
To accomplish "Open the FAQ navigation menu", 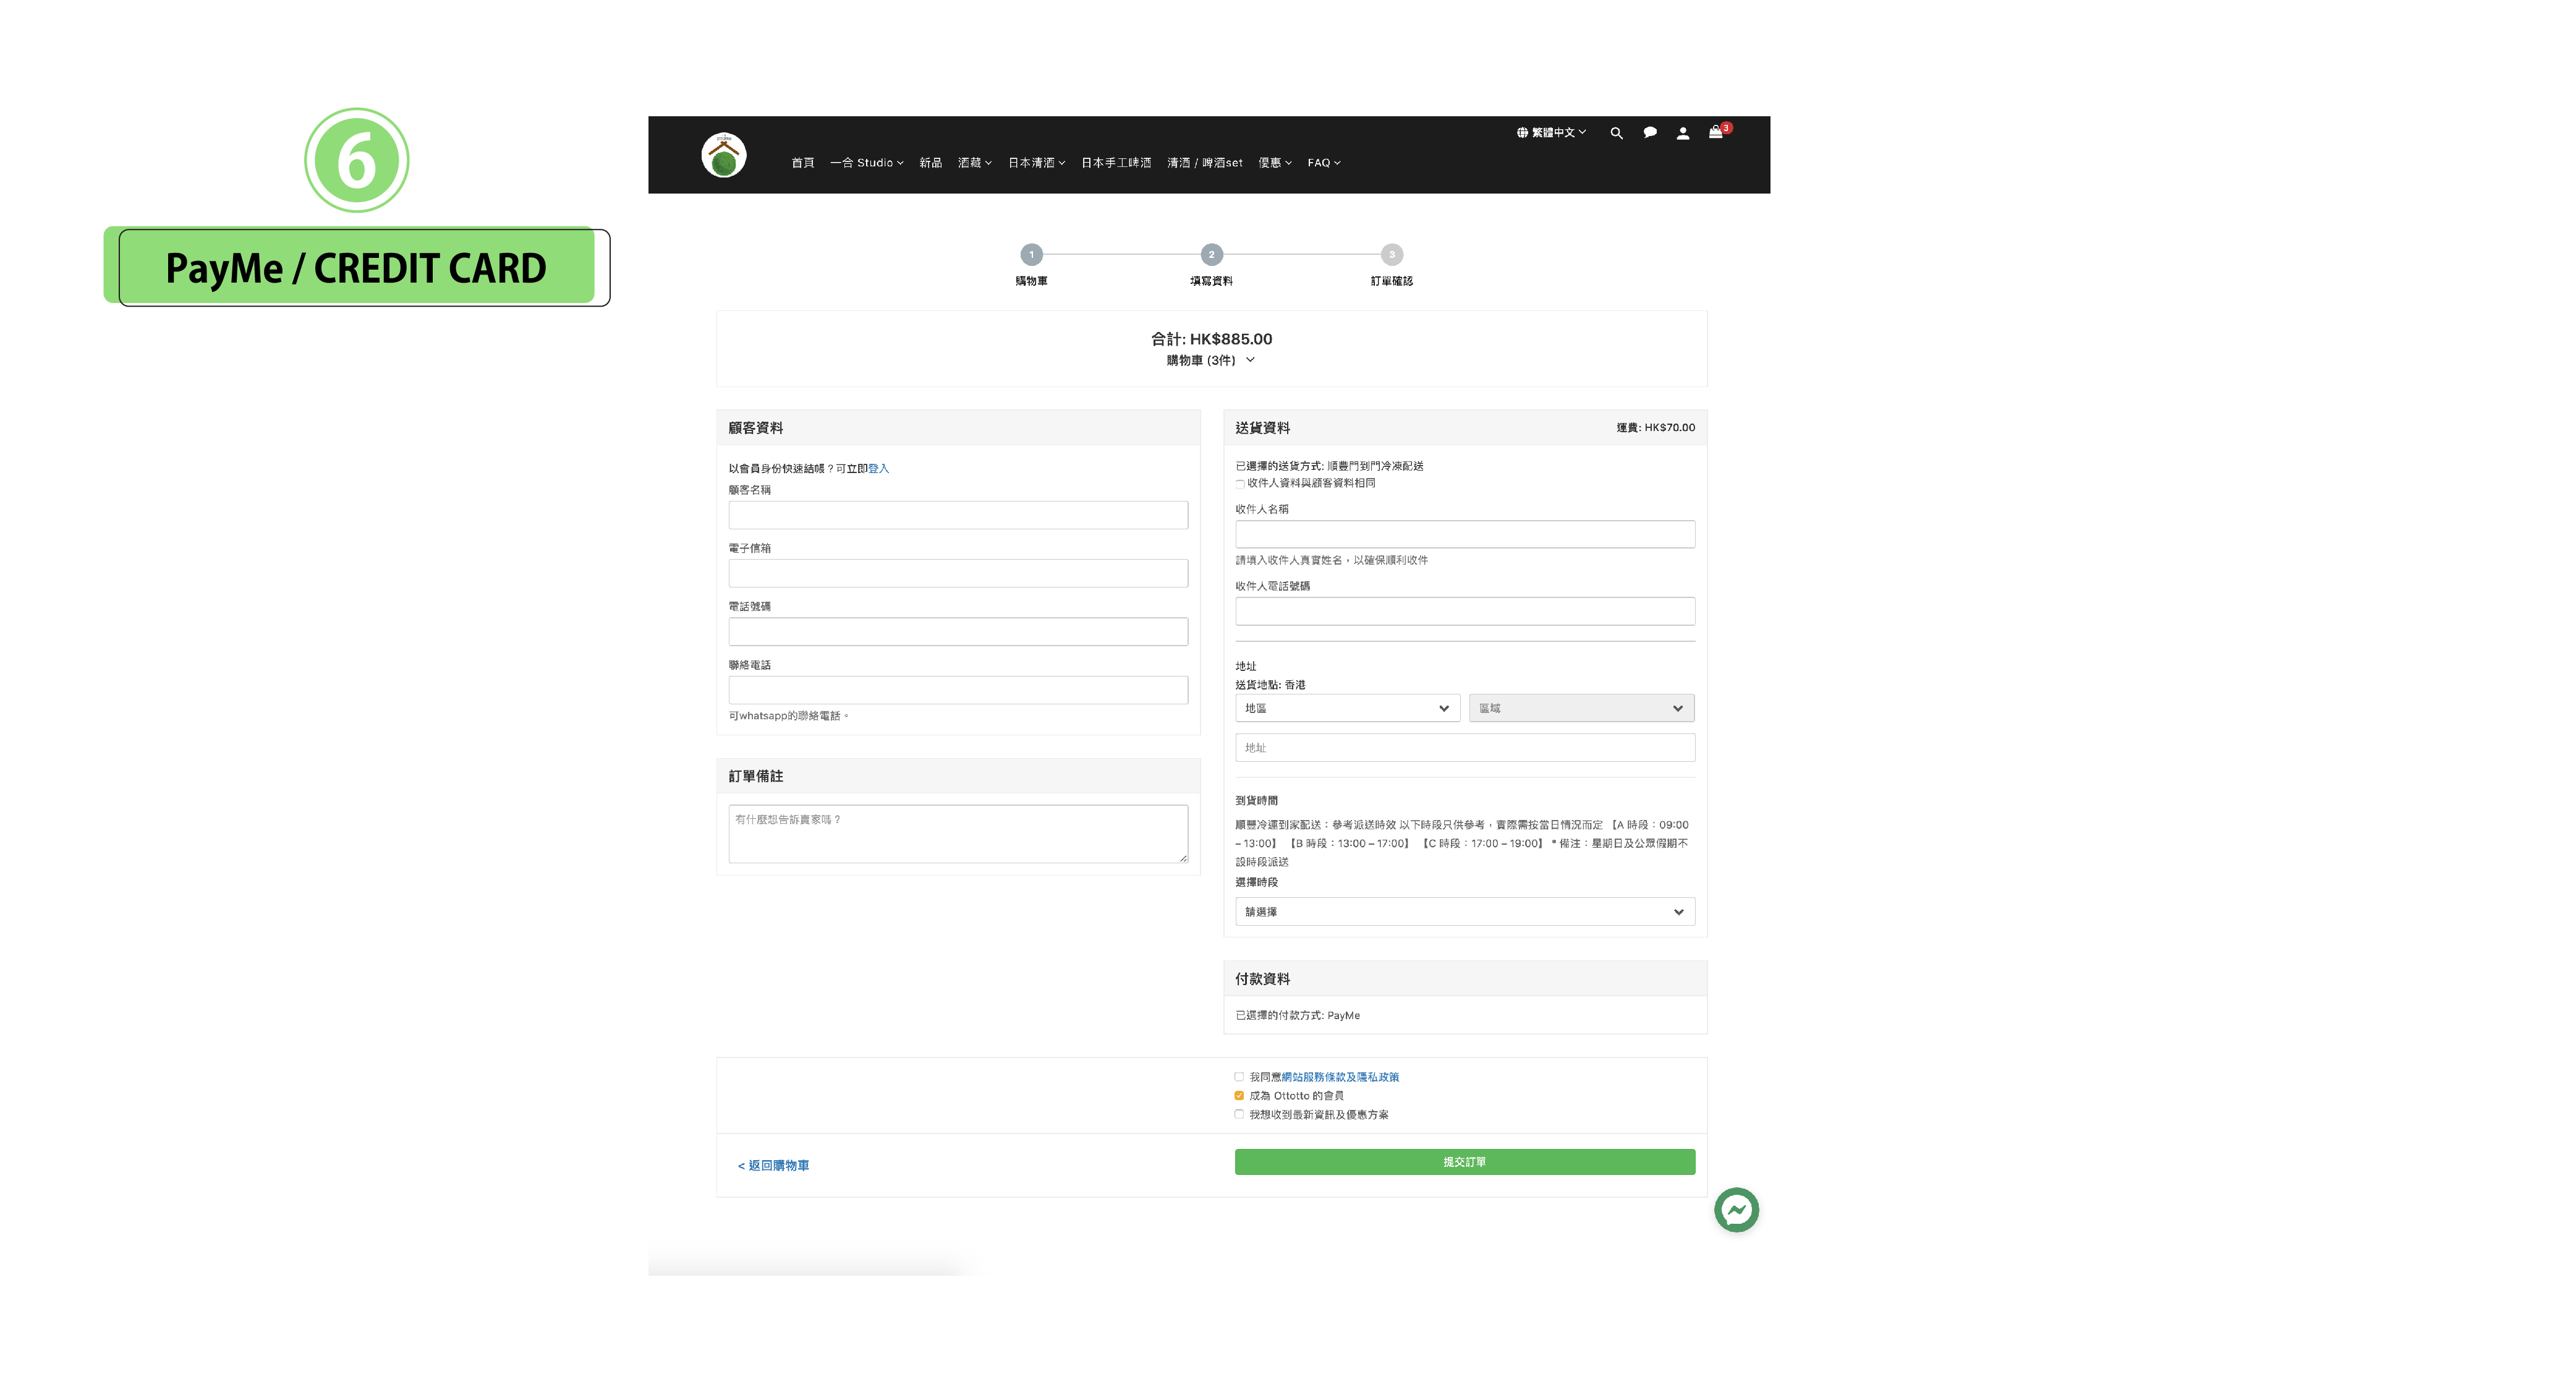I will click(1323, 163).
